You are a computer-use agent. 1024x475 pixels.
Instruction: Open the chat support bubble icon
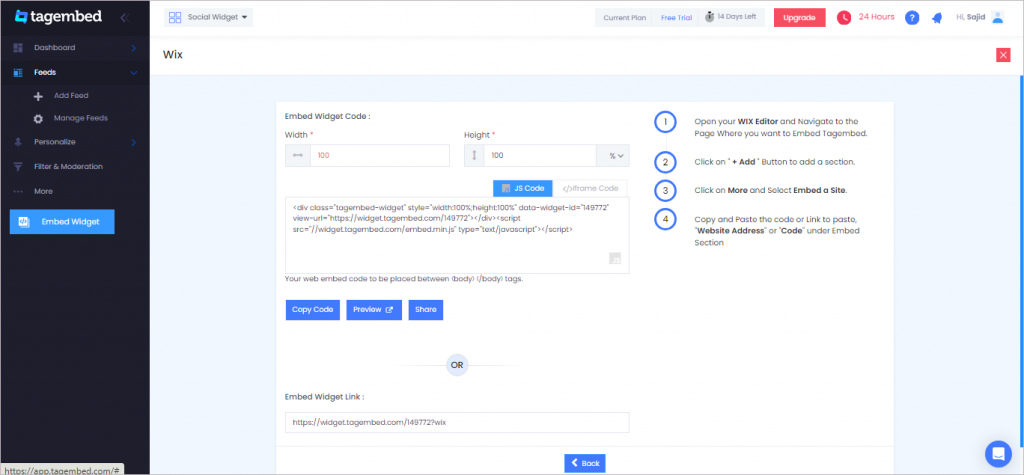[998, 453]
